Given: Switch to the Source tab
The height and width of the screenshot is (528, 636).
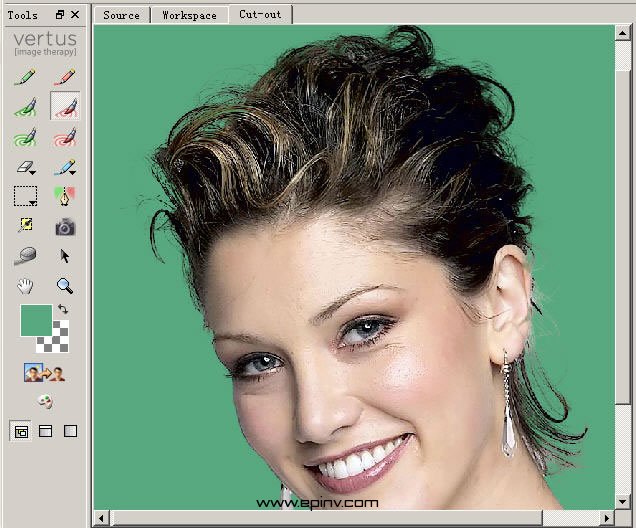Looking at the screenshot, I should (x=121, y=15).
